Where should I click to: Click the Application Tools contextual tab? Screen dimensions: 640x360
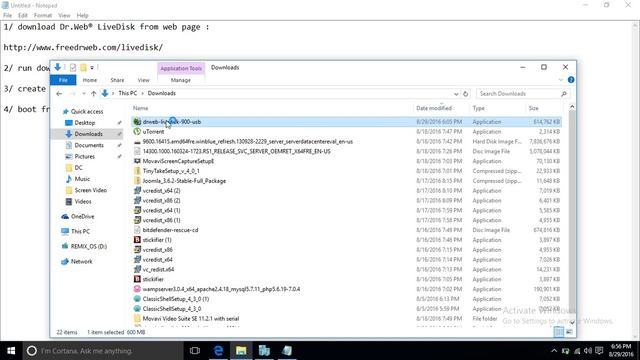(x=181, y=68)
